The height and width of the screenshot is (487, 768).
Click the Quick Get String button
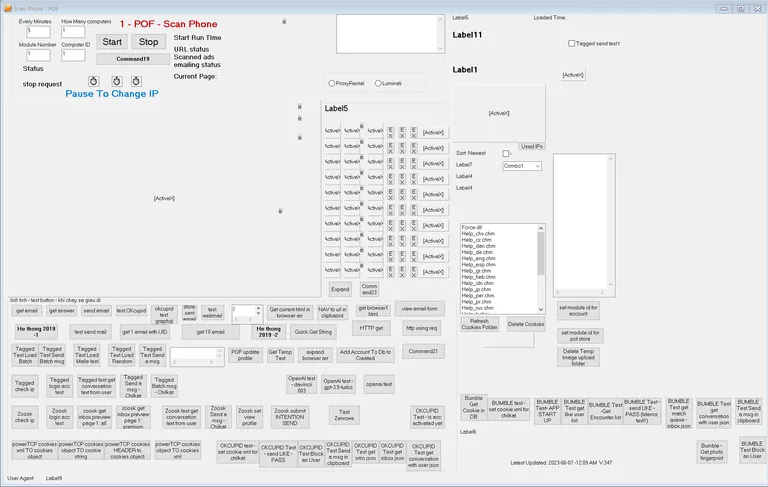point(313,331)
